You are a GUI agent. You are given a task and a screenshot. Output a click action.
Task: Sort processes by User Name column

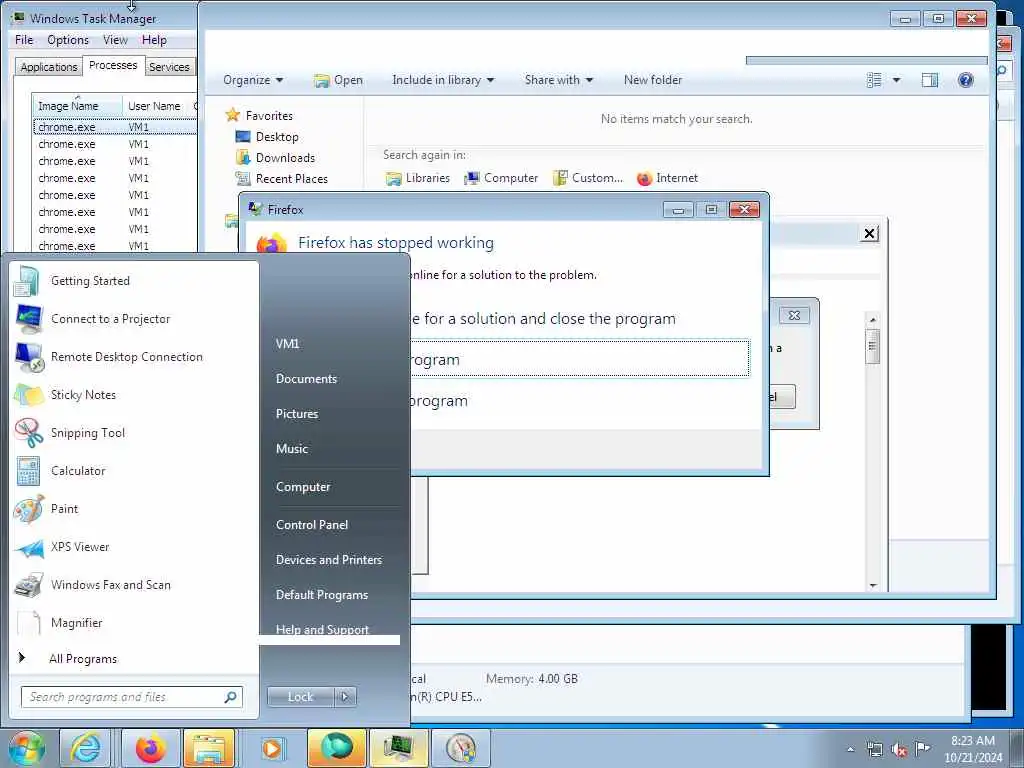pos(154,106)
